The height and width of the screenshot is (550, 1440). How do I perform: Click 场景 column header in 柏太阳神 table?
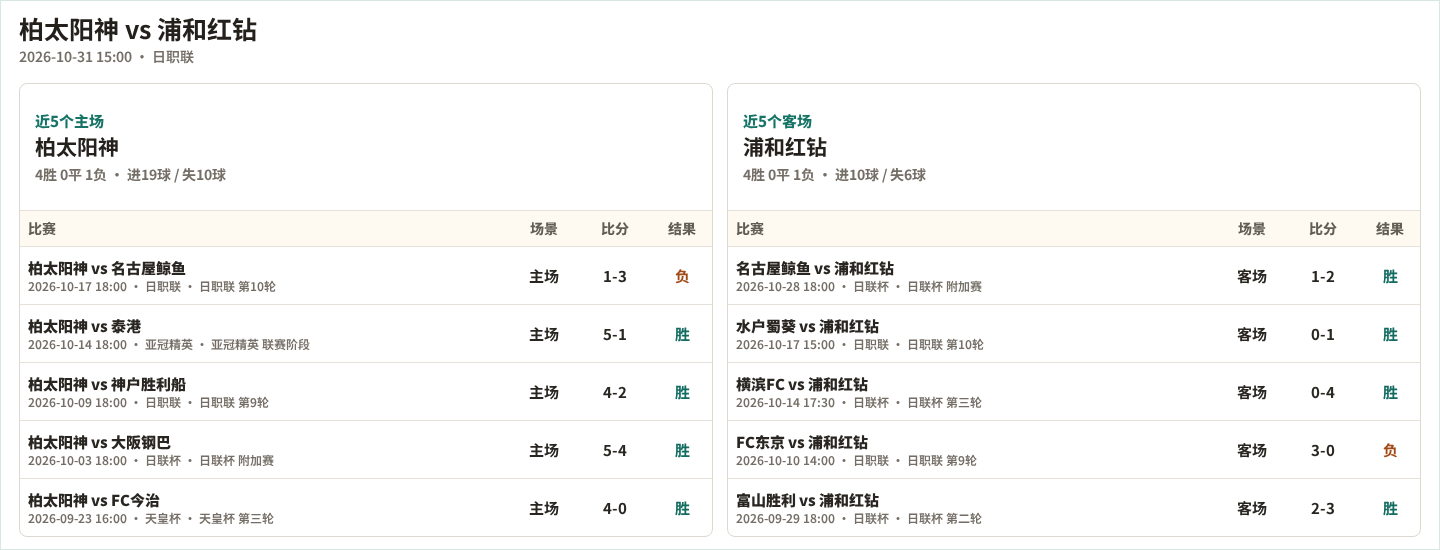pyautogui.click(x=544, y=229)
